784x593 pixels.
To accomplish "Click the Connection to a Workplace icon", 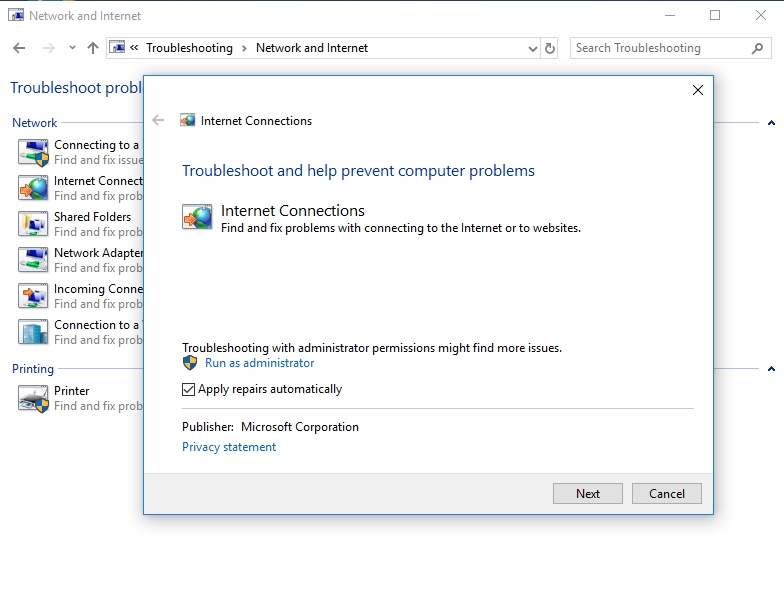I will click(33, 332).
